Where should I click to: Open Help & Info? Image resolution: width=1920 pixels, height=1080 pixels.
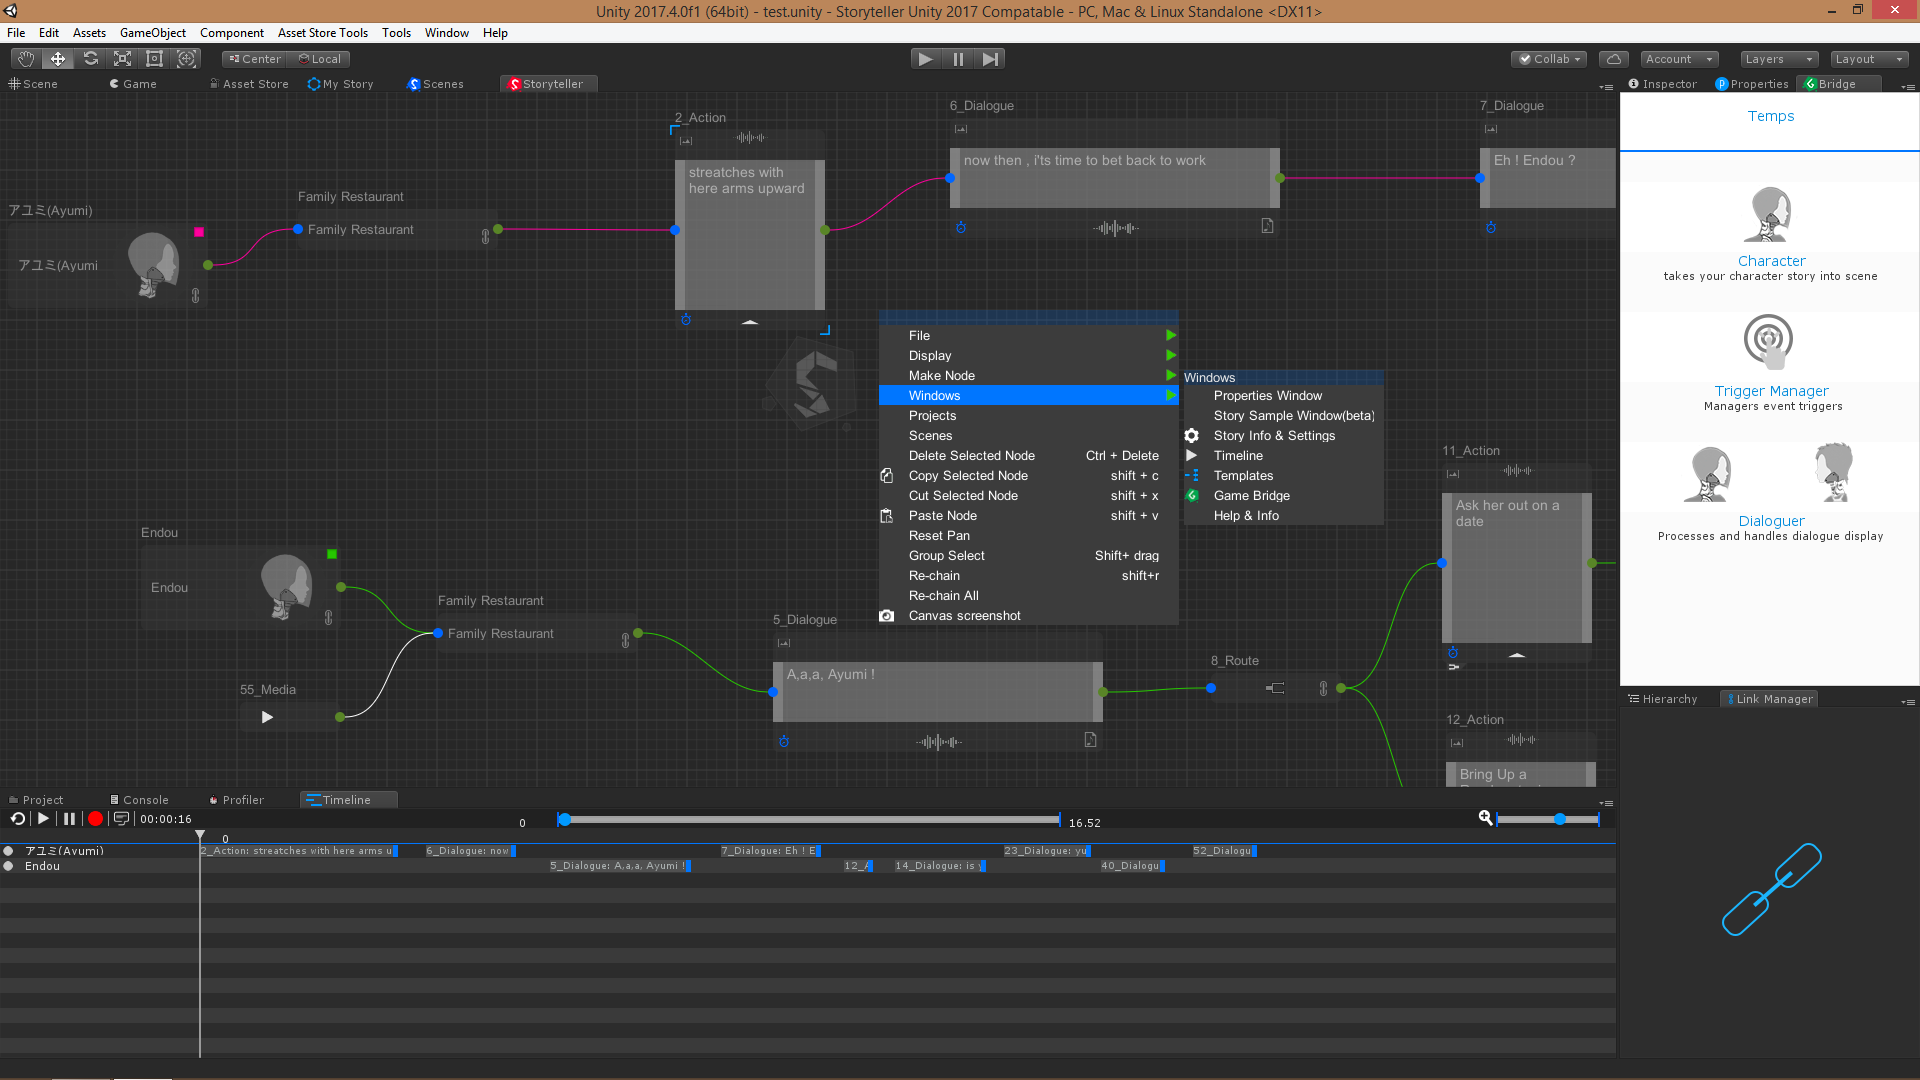[x=1283, y=516]
